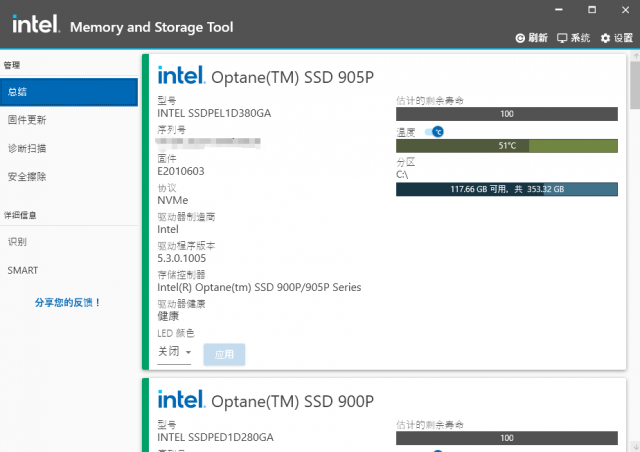
Task: Click the 905P estimated life bar showing 100
Action: click(507, 114)
